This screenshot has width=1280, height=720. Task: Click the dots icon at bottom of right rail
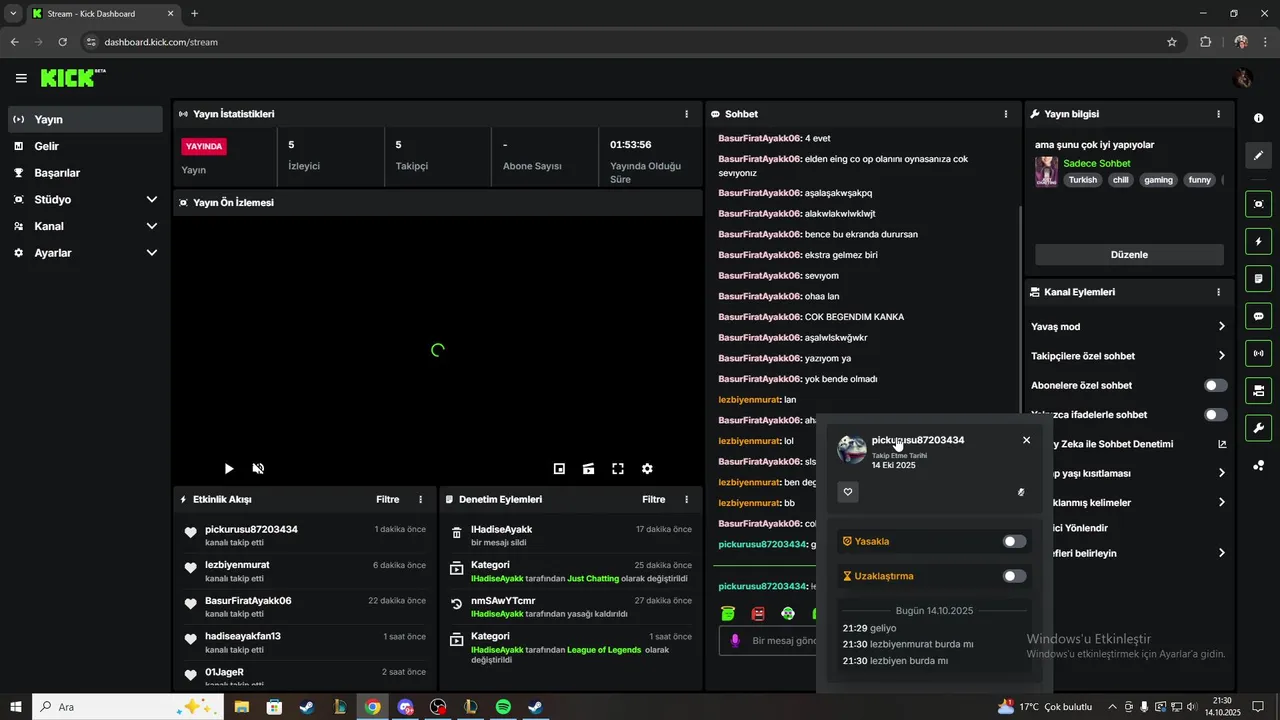(x=1258, y=465)
